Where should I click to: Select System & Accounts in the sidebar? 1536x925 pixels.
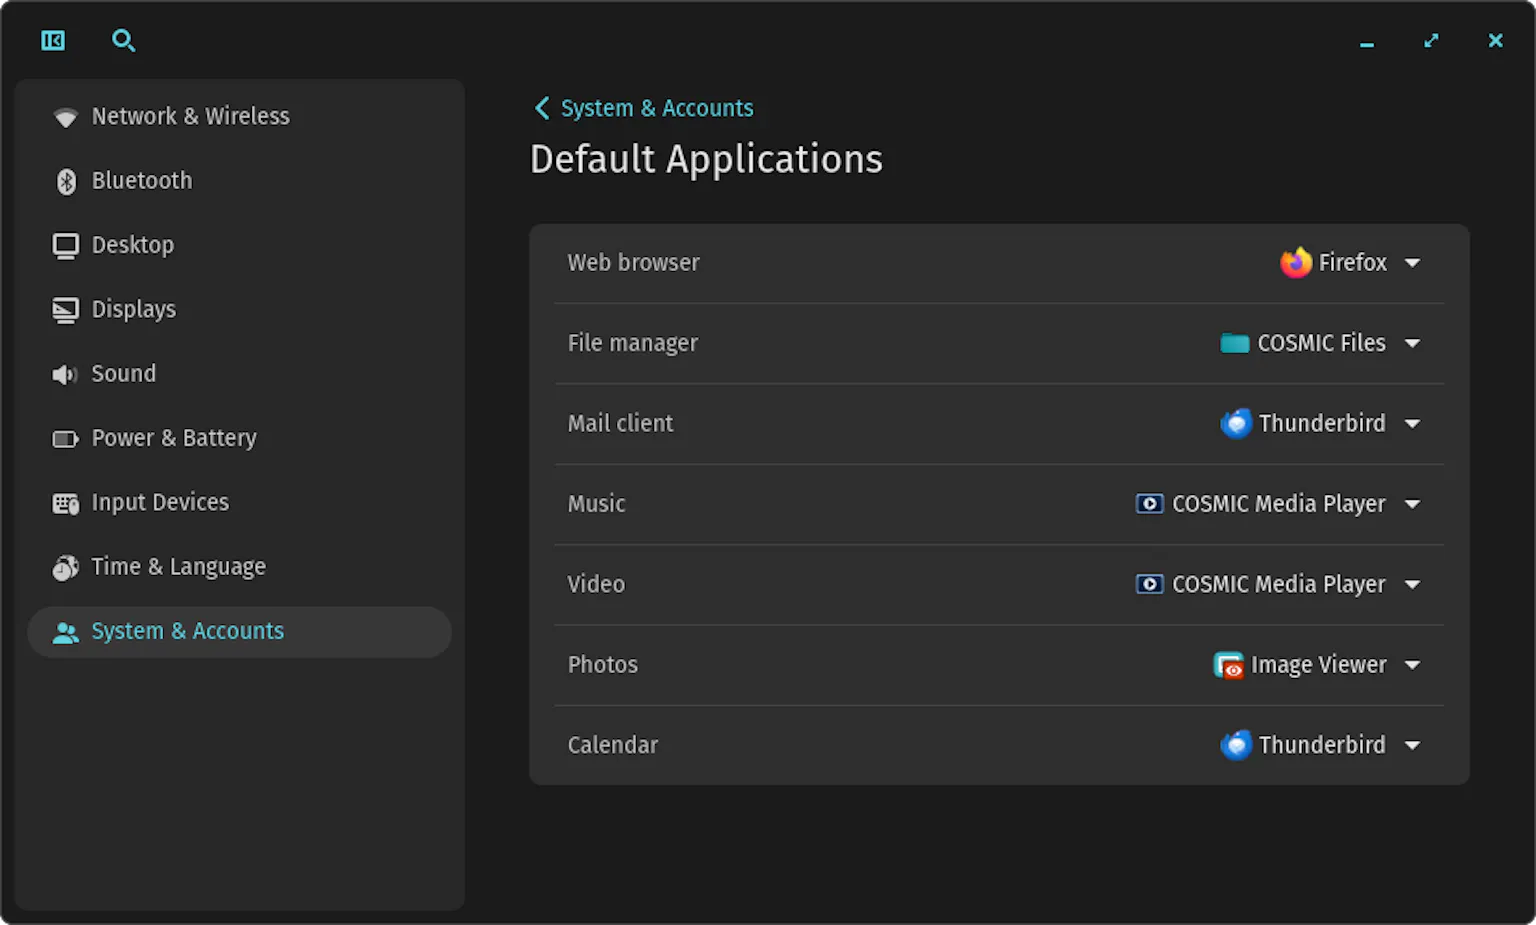coord(187,631)
